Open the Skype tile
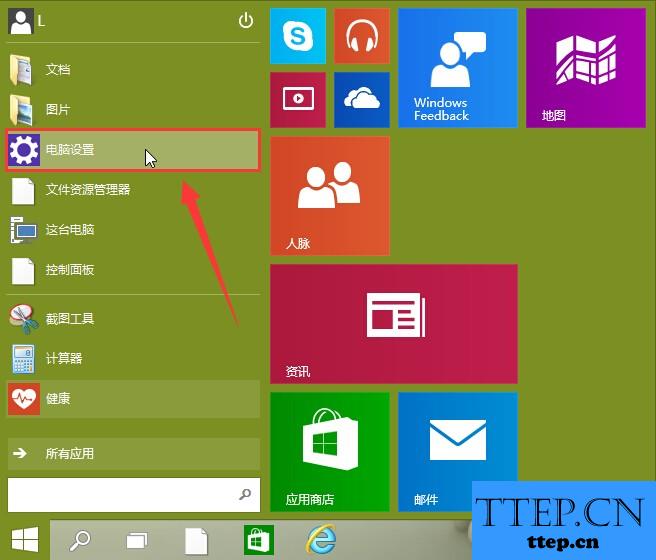 (298, 36)
